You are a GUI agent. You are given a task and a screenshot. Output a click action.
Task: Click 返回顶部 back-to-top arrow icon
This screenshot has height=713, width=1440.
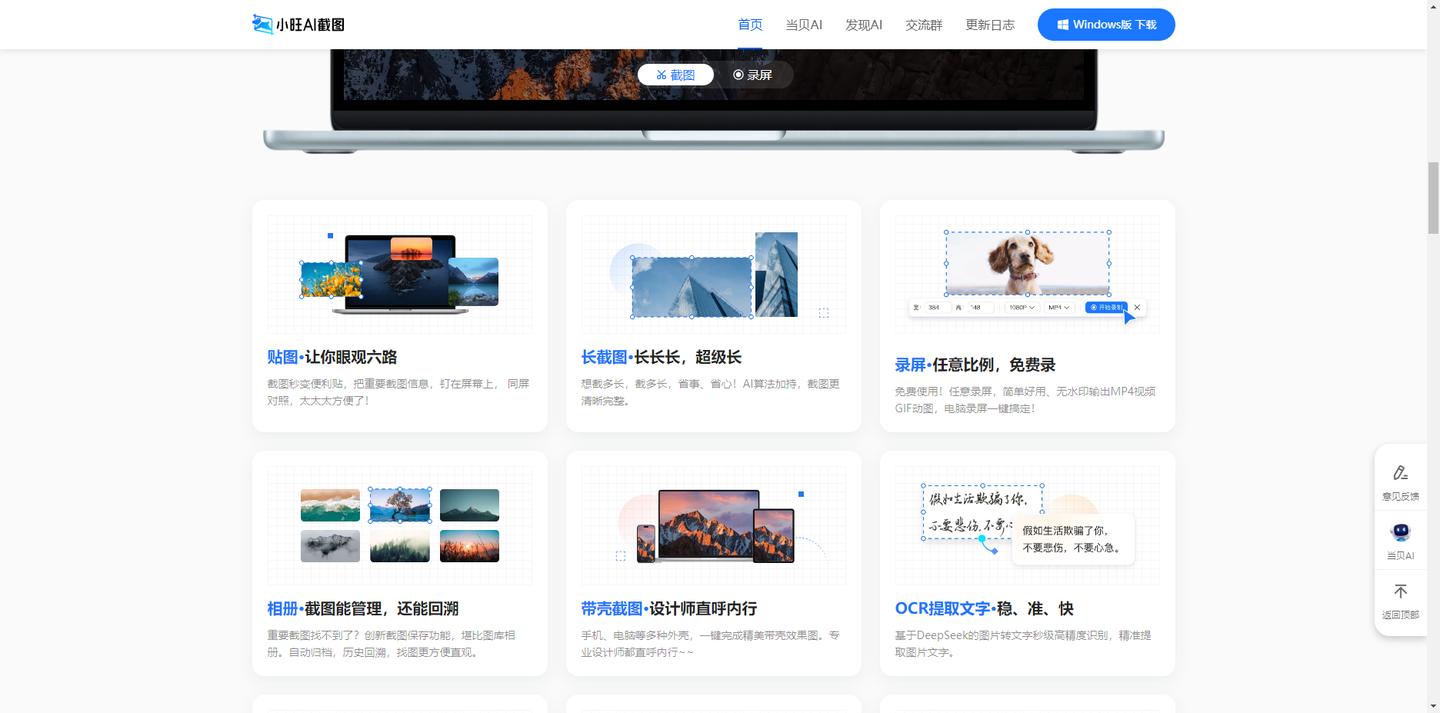[1400, 592]
